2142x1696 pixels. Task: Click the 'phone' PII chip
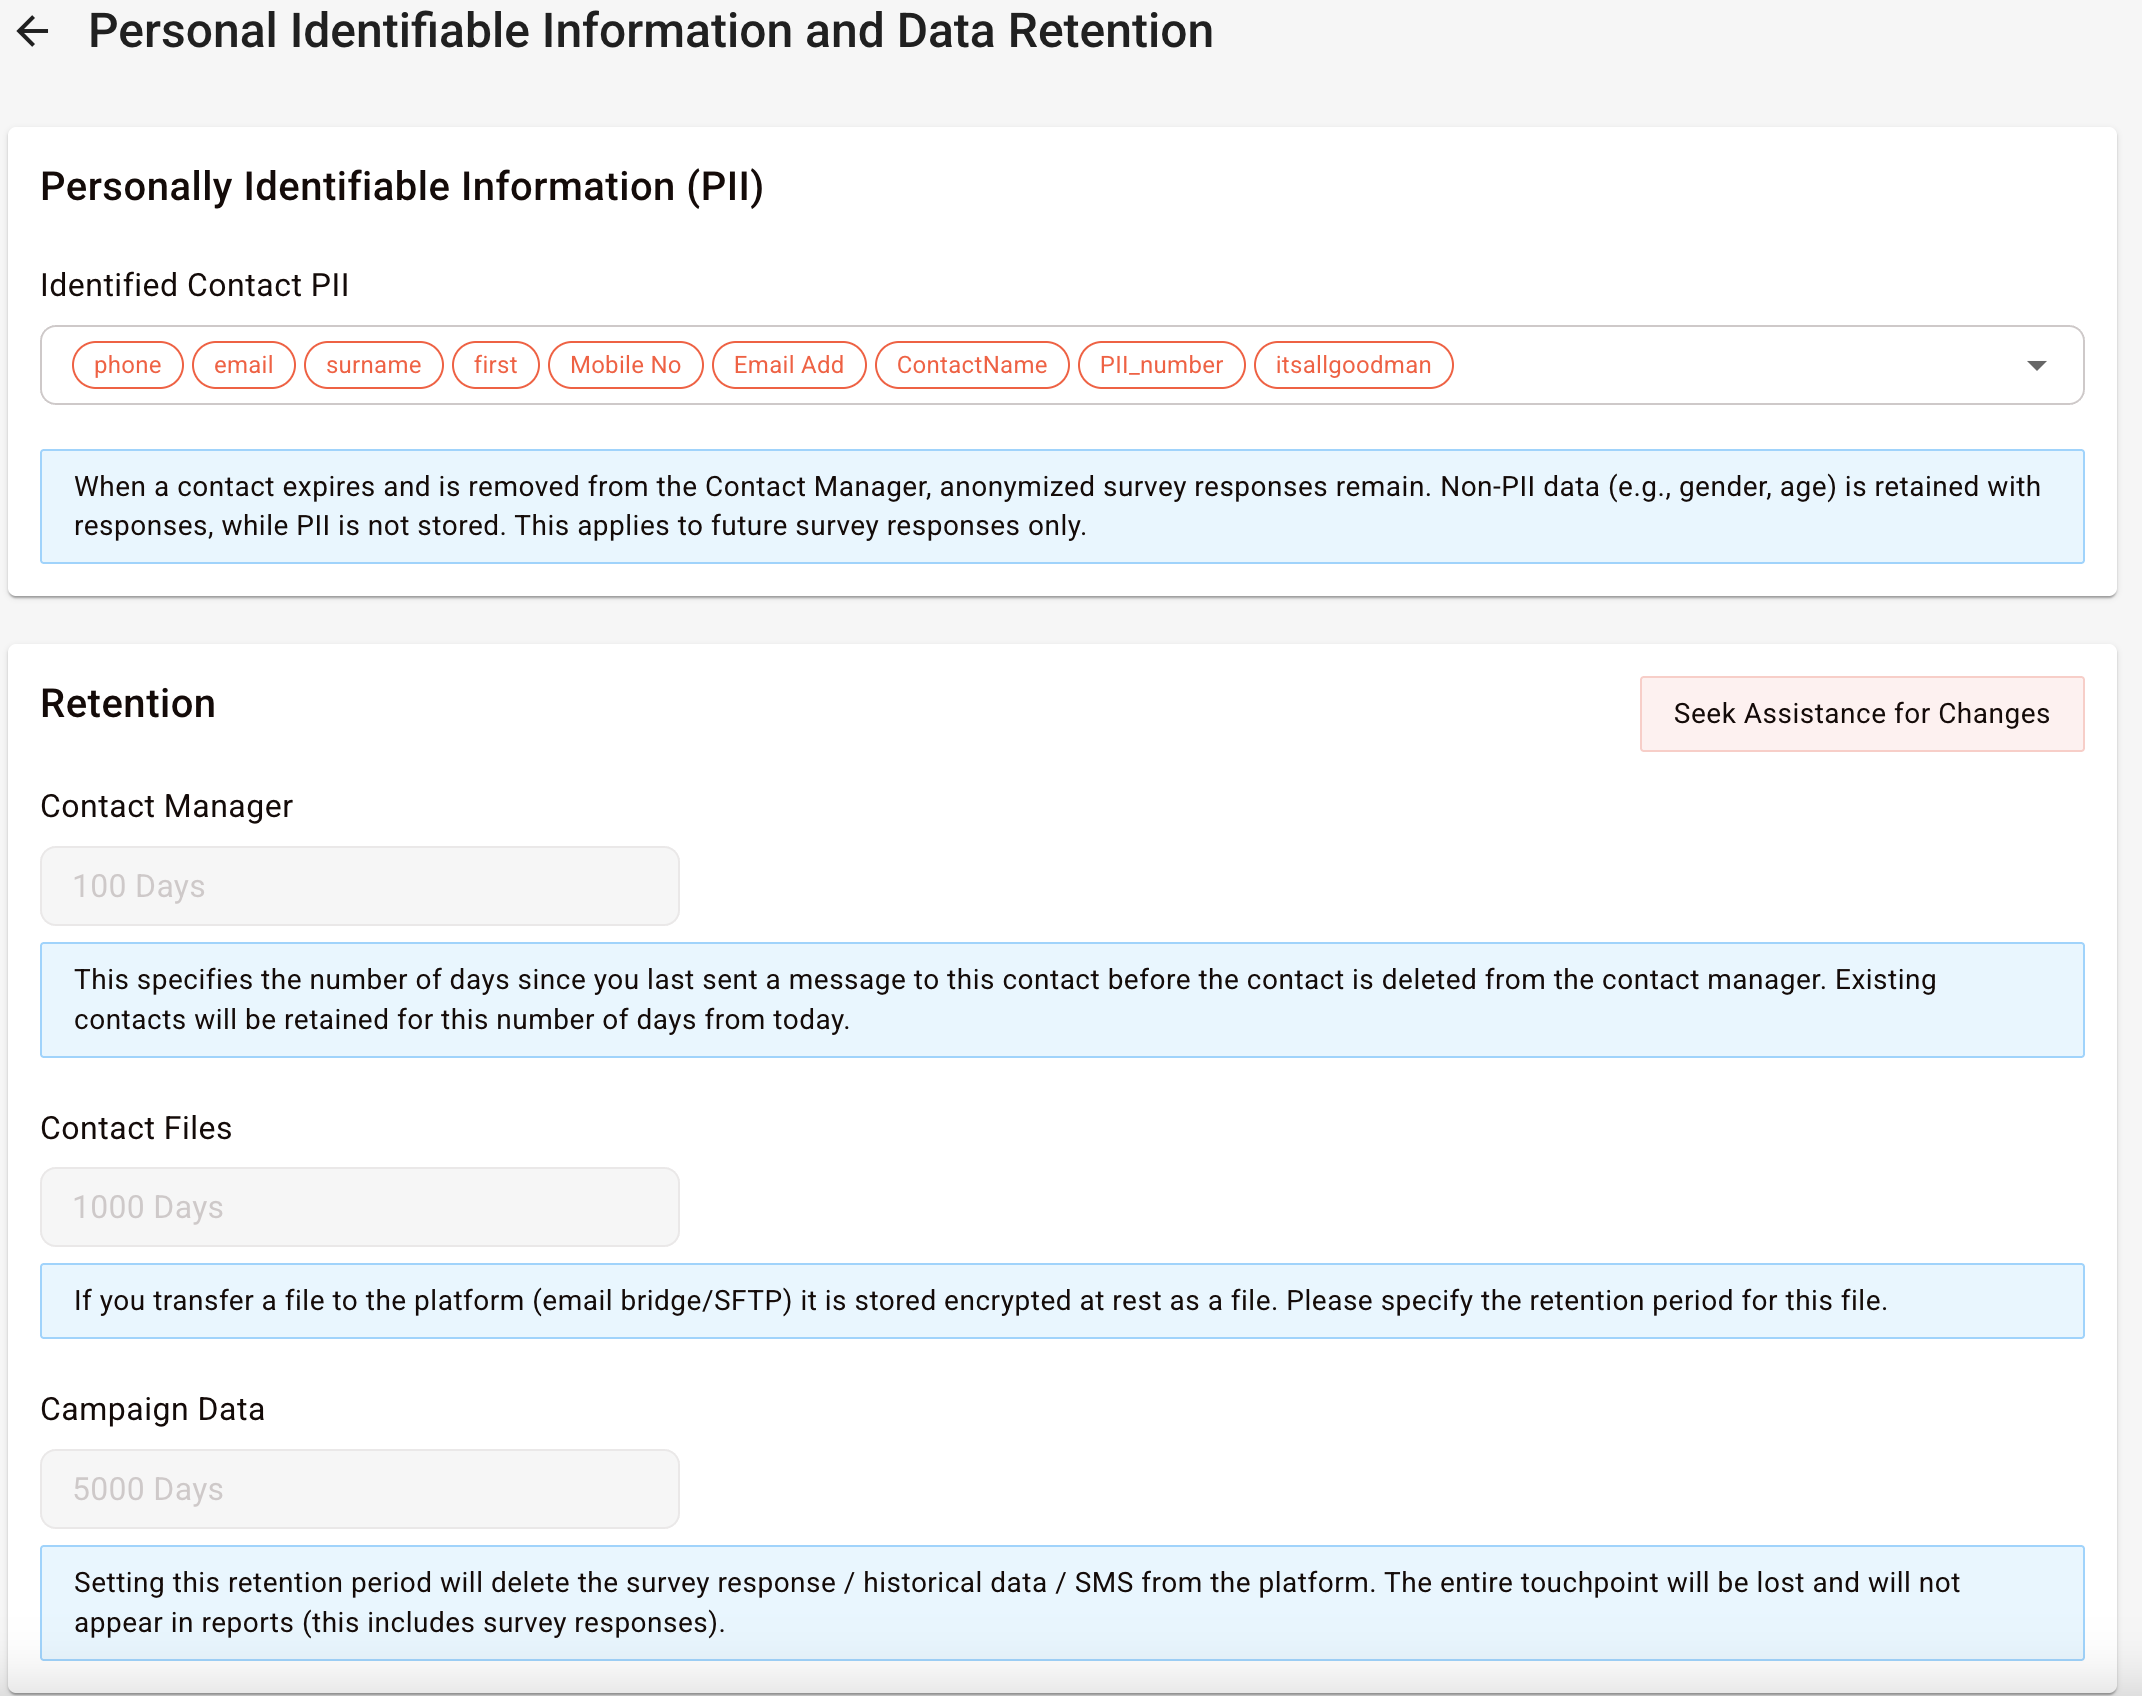click(127, 366)
